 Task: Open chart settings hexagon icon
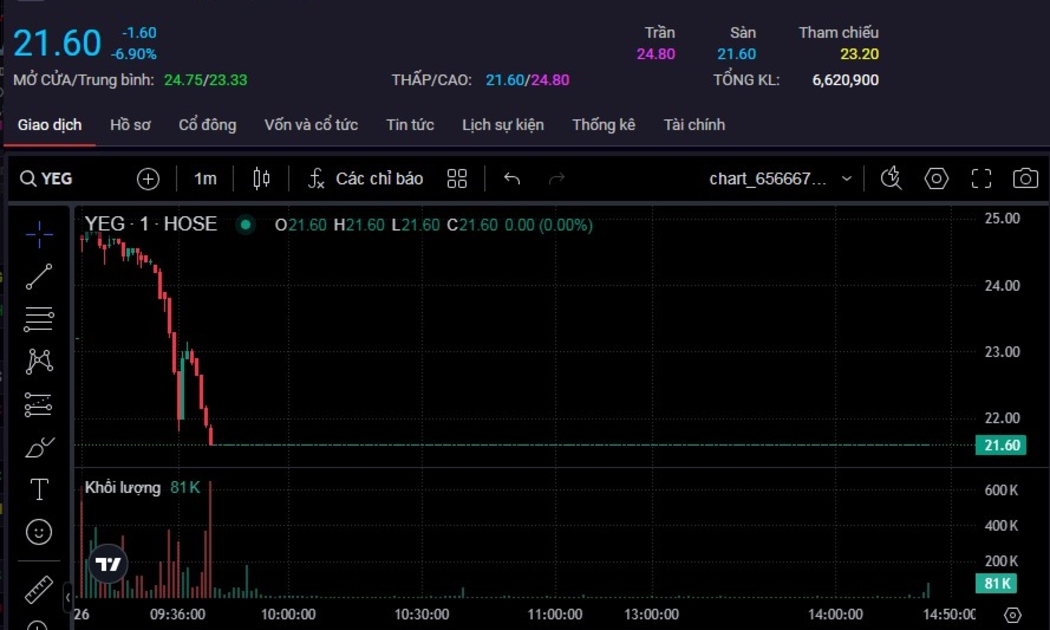pyautogui.click(x=936, y=179)
